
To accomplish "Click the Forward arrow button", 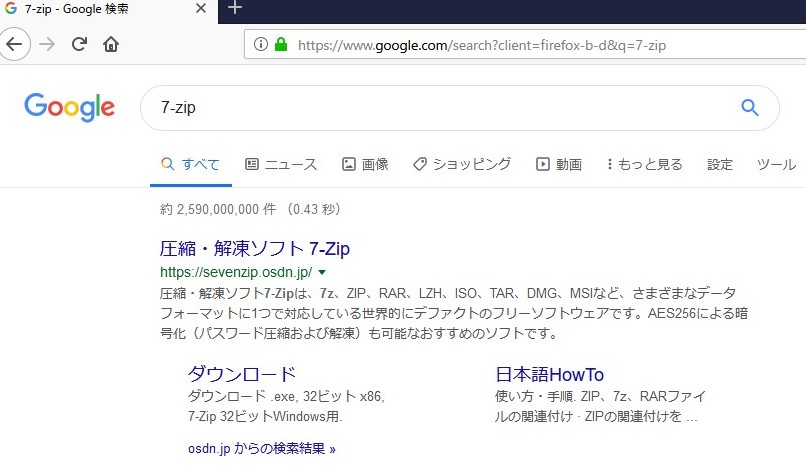I will click(47, 44).
